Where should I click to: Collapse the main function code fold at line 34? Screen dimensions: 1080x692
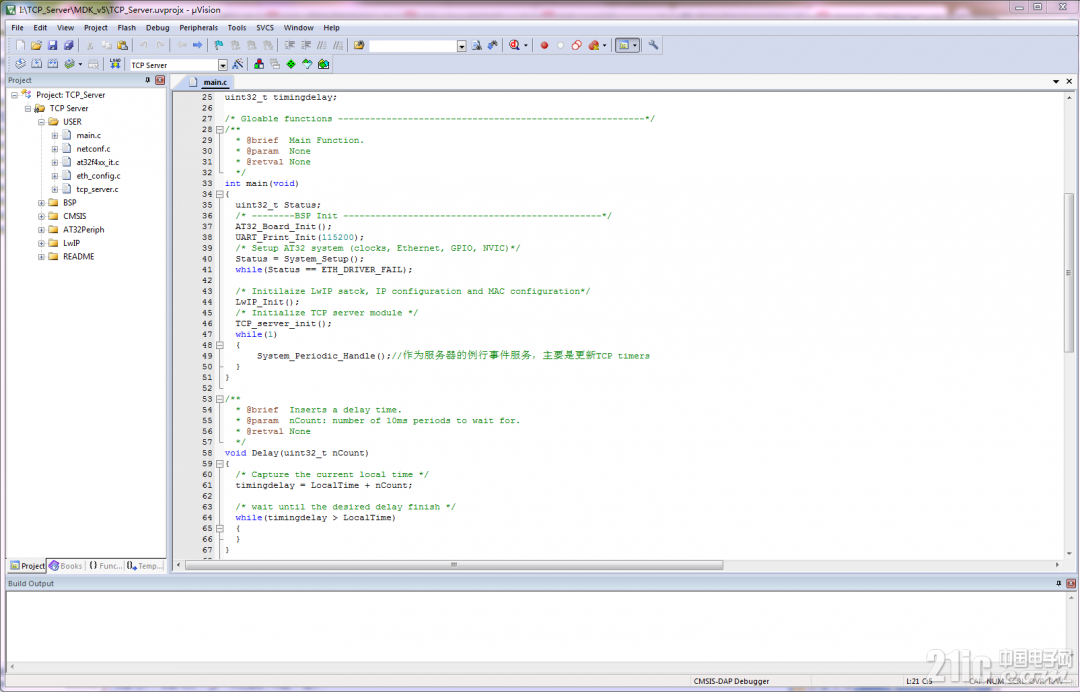pos(220,194)
